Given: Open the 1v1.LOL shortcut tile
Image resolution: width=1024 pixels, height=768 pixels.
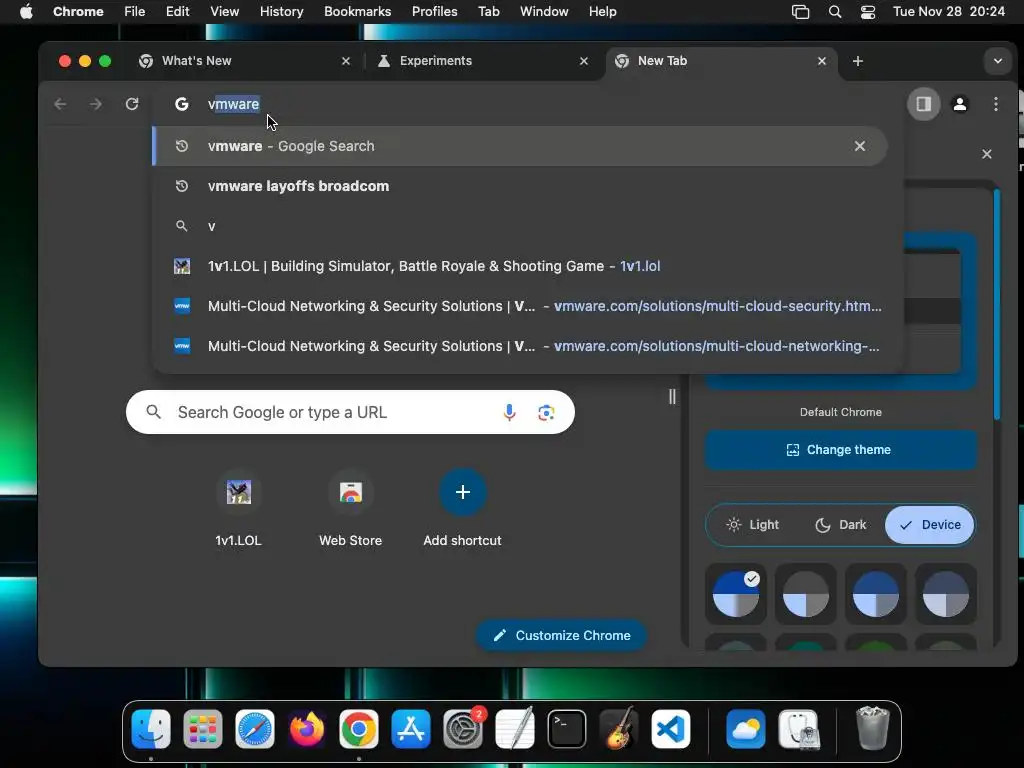Looking at the screenshot, I should point(238,508).
